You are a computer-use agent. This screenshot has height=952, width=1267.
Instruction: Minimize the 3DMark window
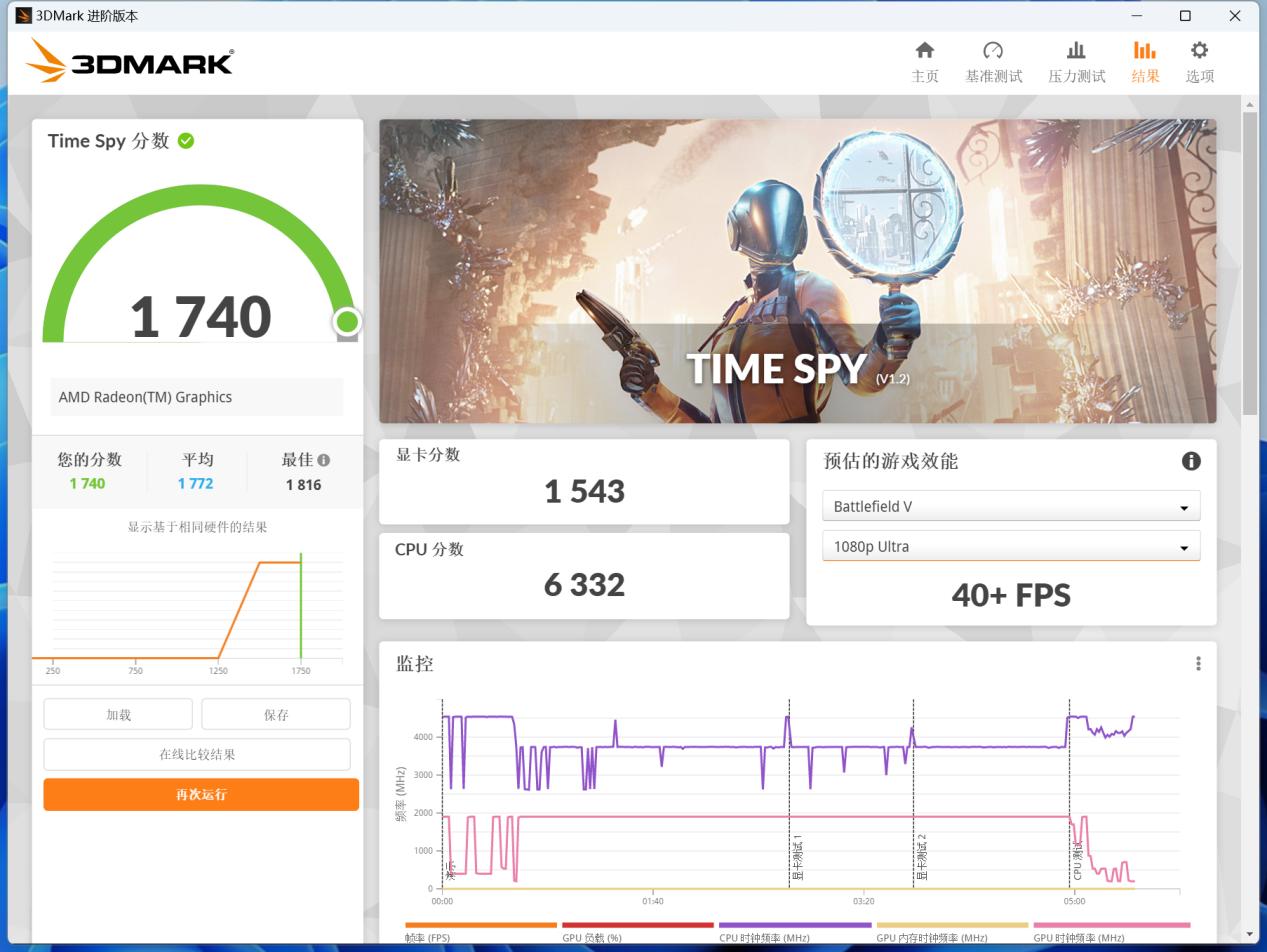click(x=1137, y=16)
